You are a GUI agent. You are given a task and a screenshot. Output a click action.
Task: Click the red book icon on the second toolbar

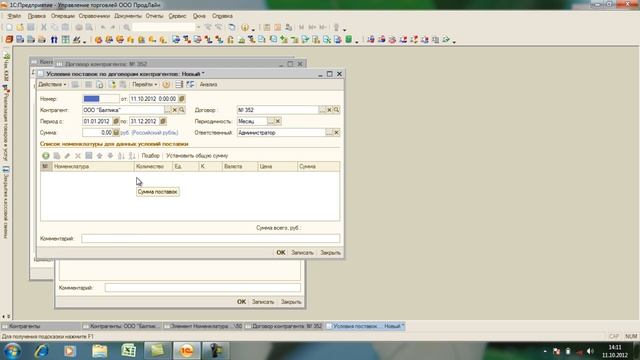tap(9, 40)
